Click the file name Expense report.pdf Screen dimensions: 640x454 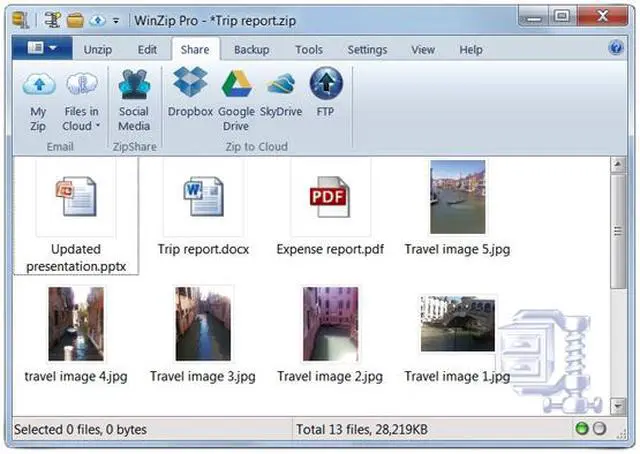pos(330,249)
